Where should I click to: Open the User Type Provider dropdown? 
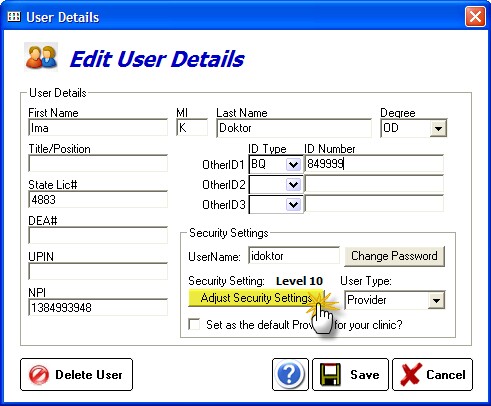tap(436, 300)
